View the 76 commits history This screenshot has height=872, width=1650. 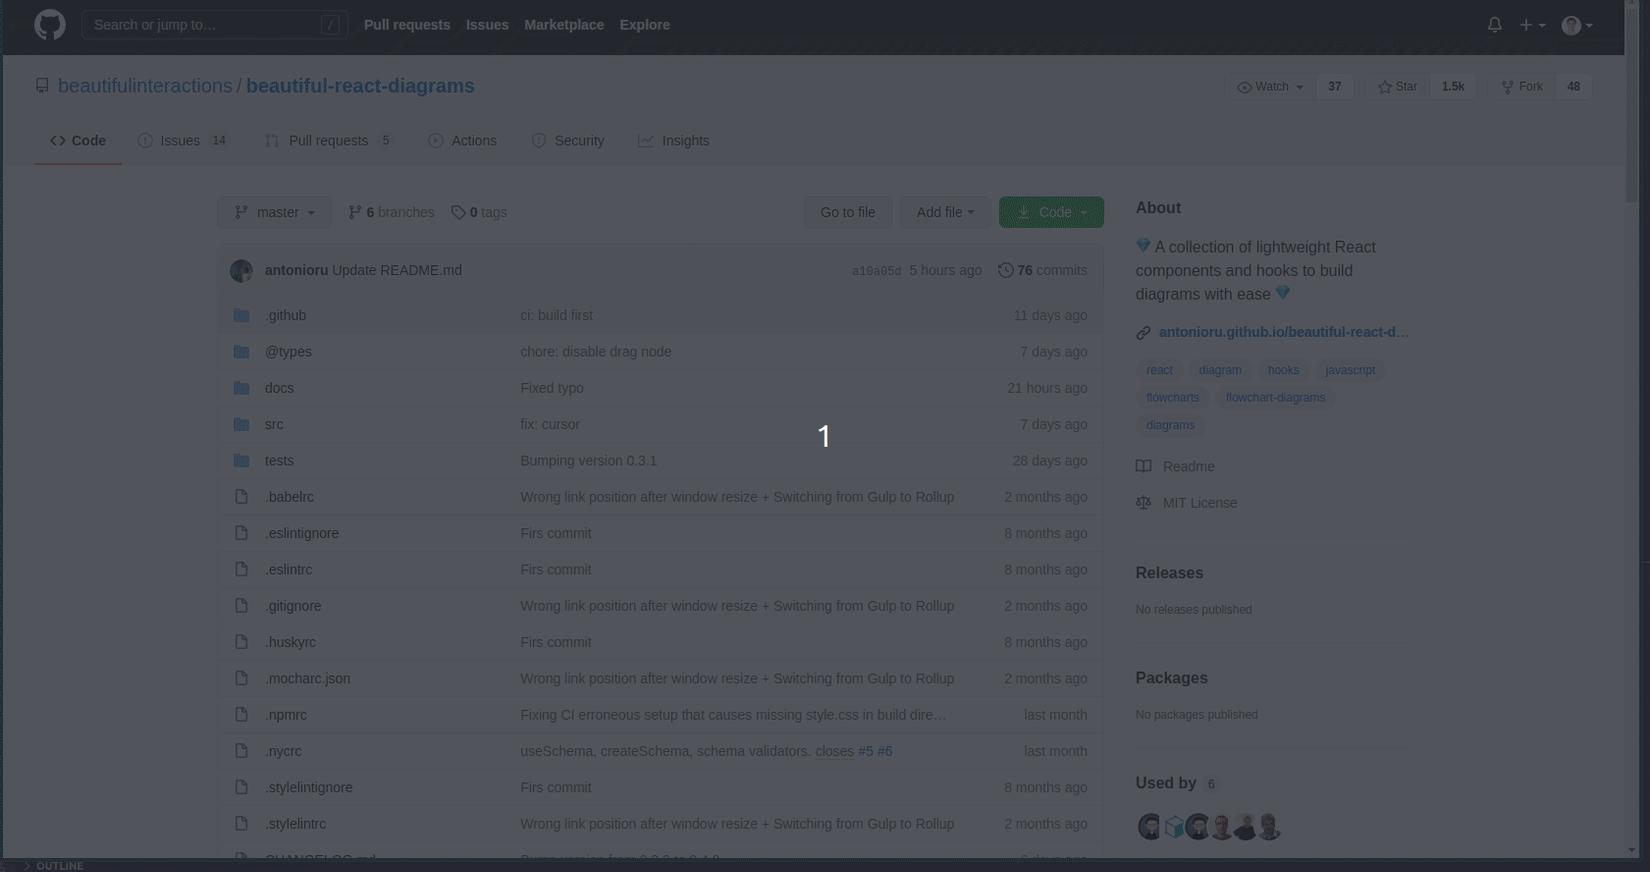click(1042, 270)
